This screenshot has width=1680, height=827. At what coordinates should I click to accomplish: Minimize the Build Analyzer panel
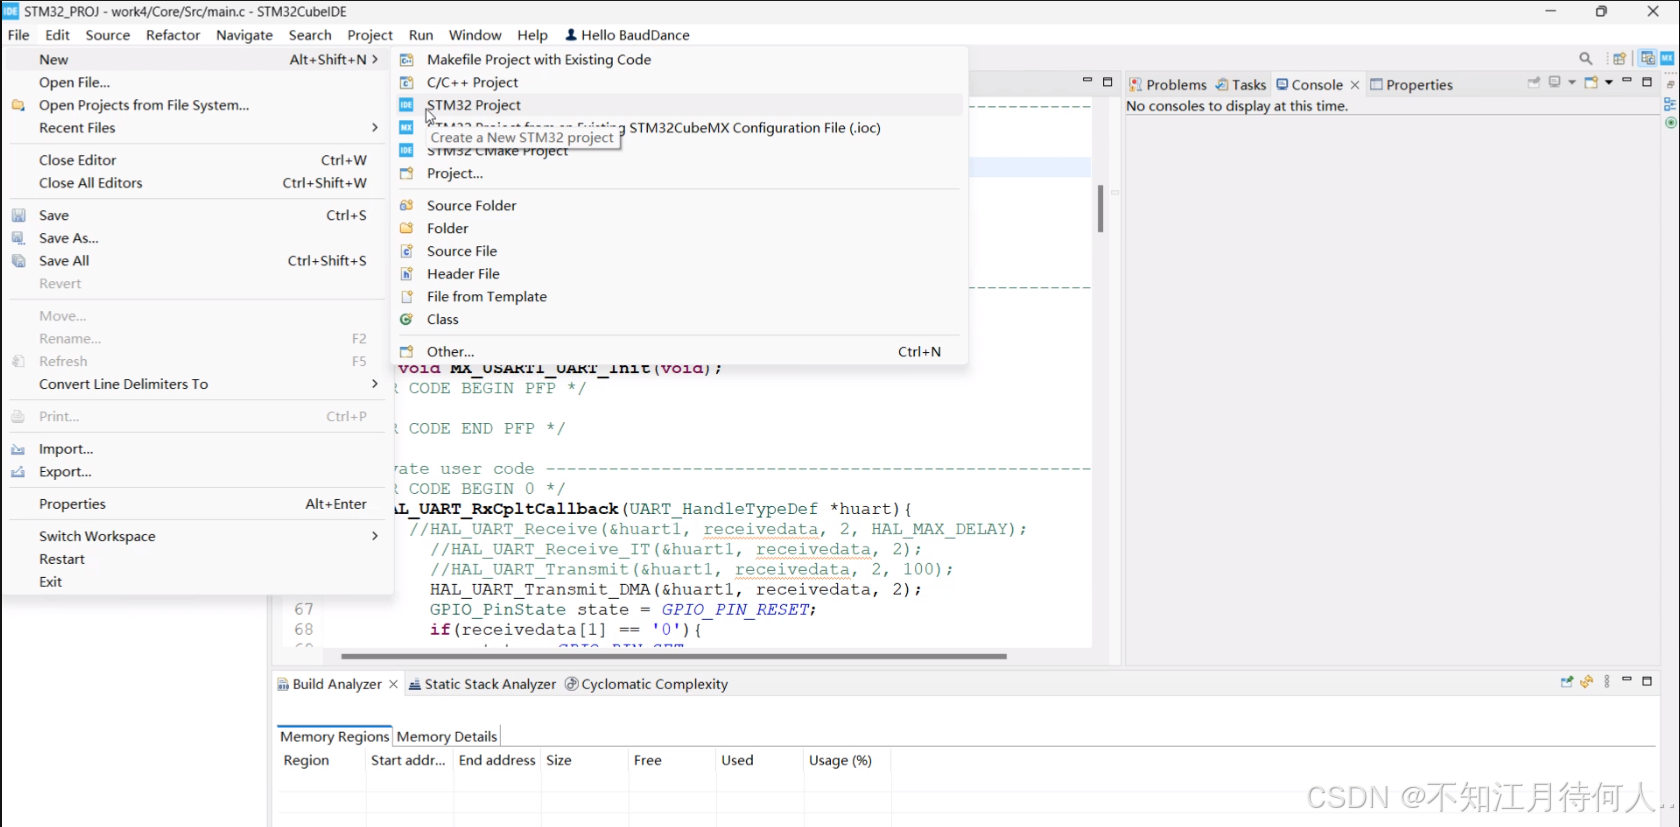click(x=1627, y=679)
